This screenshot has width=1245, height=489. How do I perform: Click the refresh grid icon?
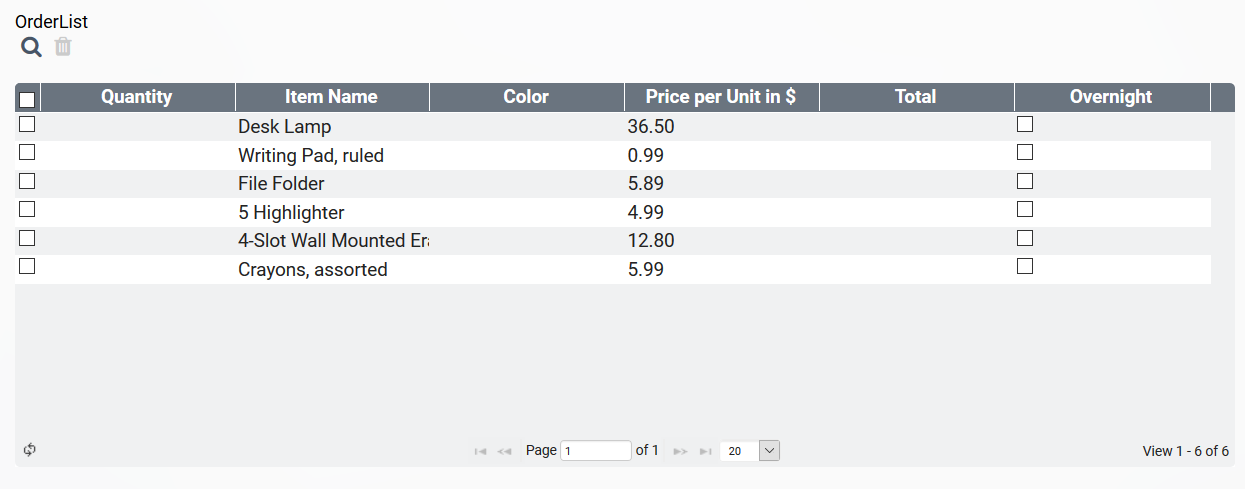point(30,450)
